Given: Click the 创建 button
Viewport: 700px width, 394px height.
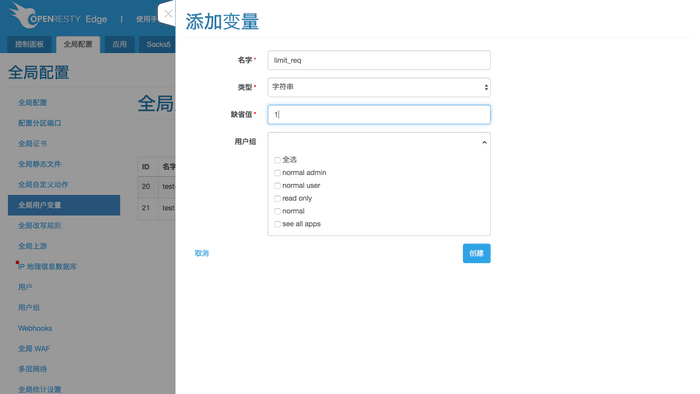Looking at the screenshot, I should [476, 253].
